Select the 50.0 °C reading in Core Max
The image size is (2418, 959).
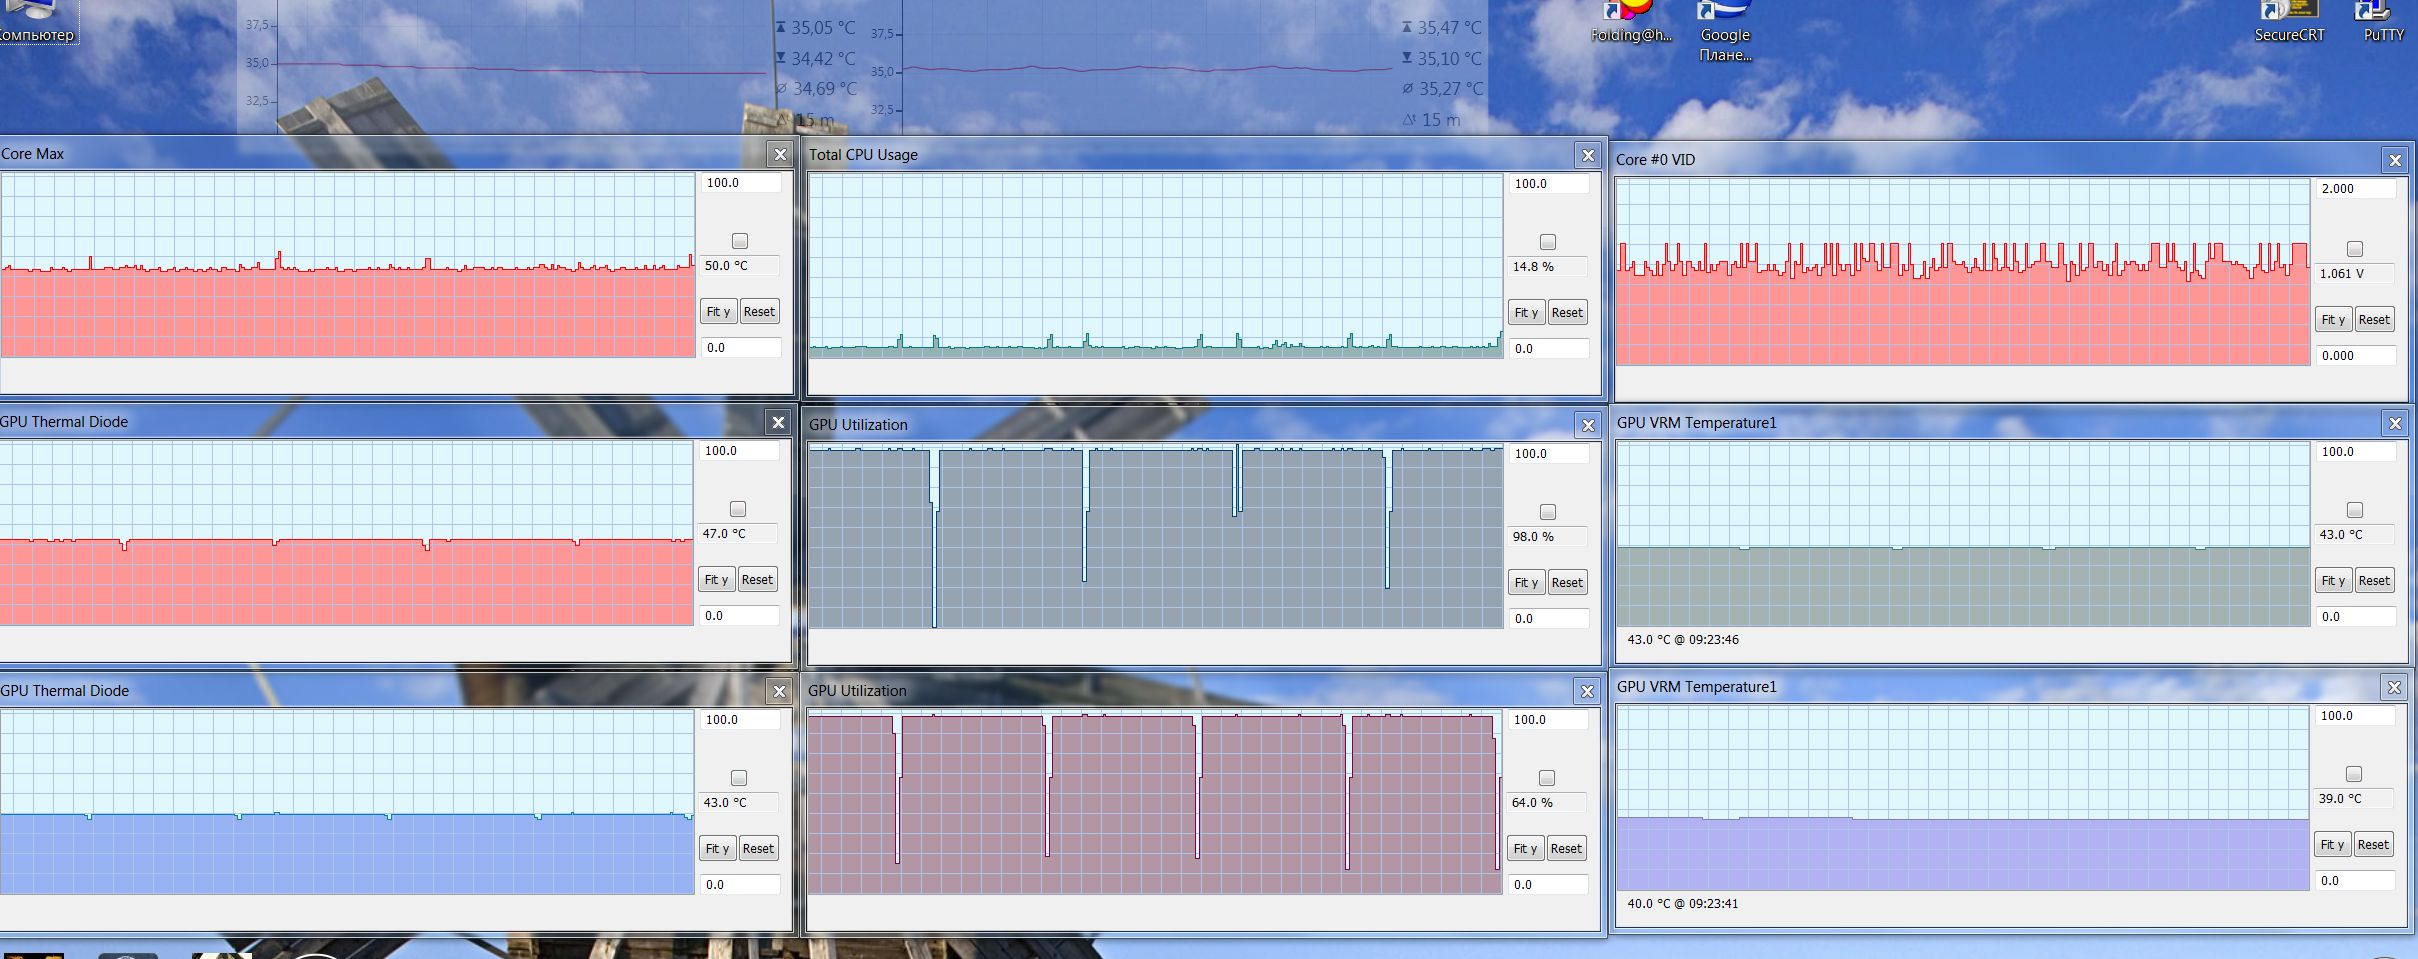pyautogui.click(x=740, y=266)
